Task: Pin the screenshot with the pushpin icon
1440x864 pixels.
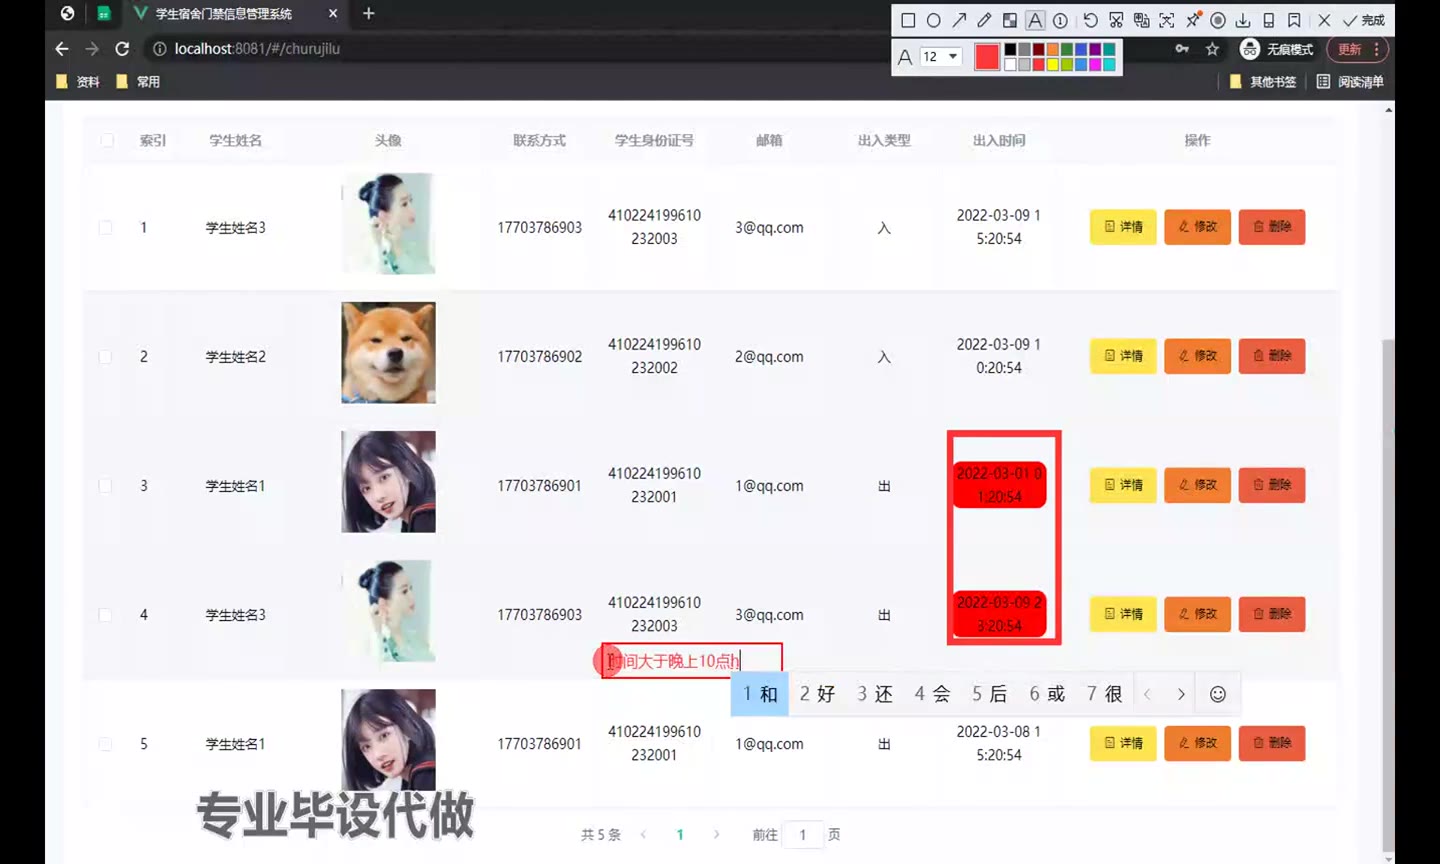Action: tap(1193, 20)
